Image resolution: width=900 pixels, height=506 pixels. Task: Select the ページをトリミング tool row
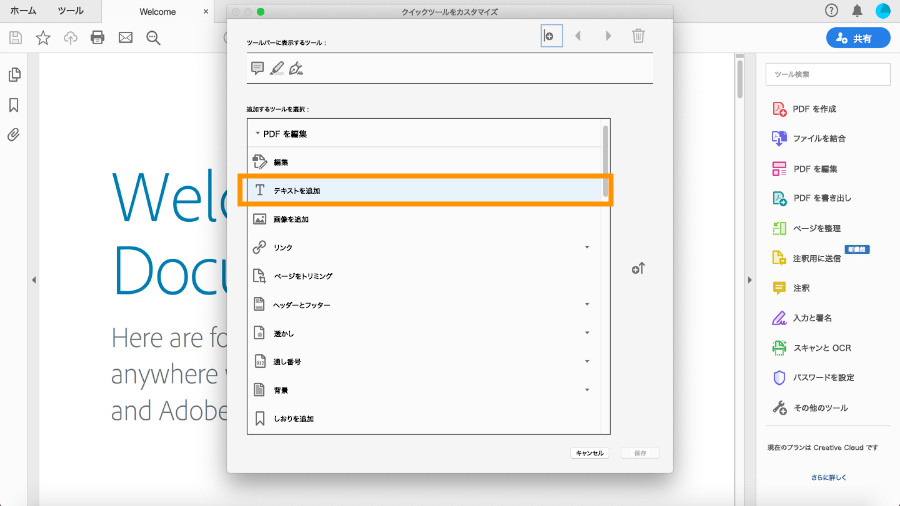[424, 276]
